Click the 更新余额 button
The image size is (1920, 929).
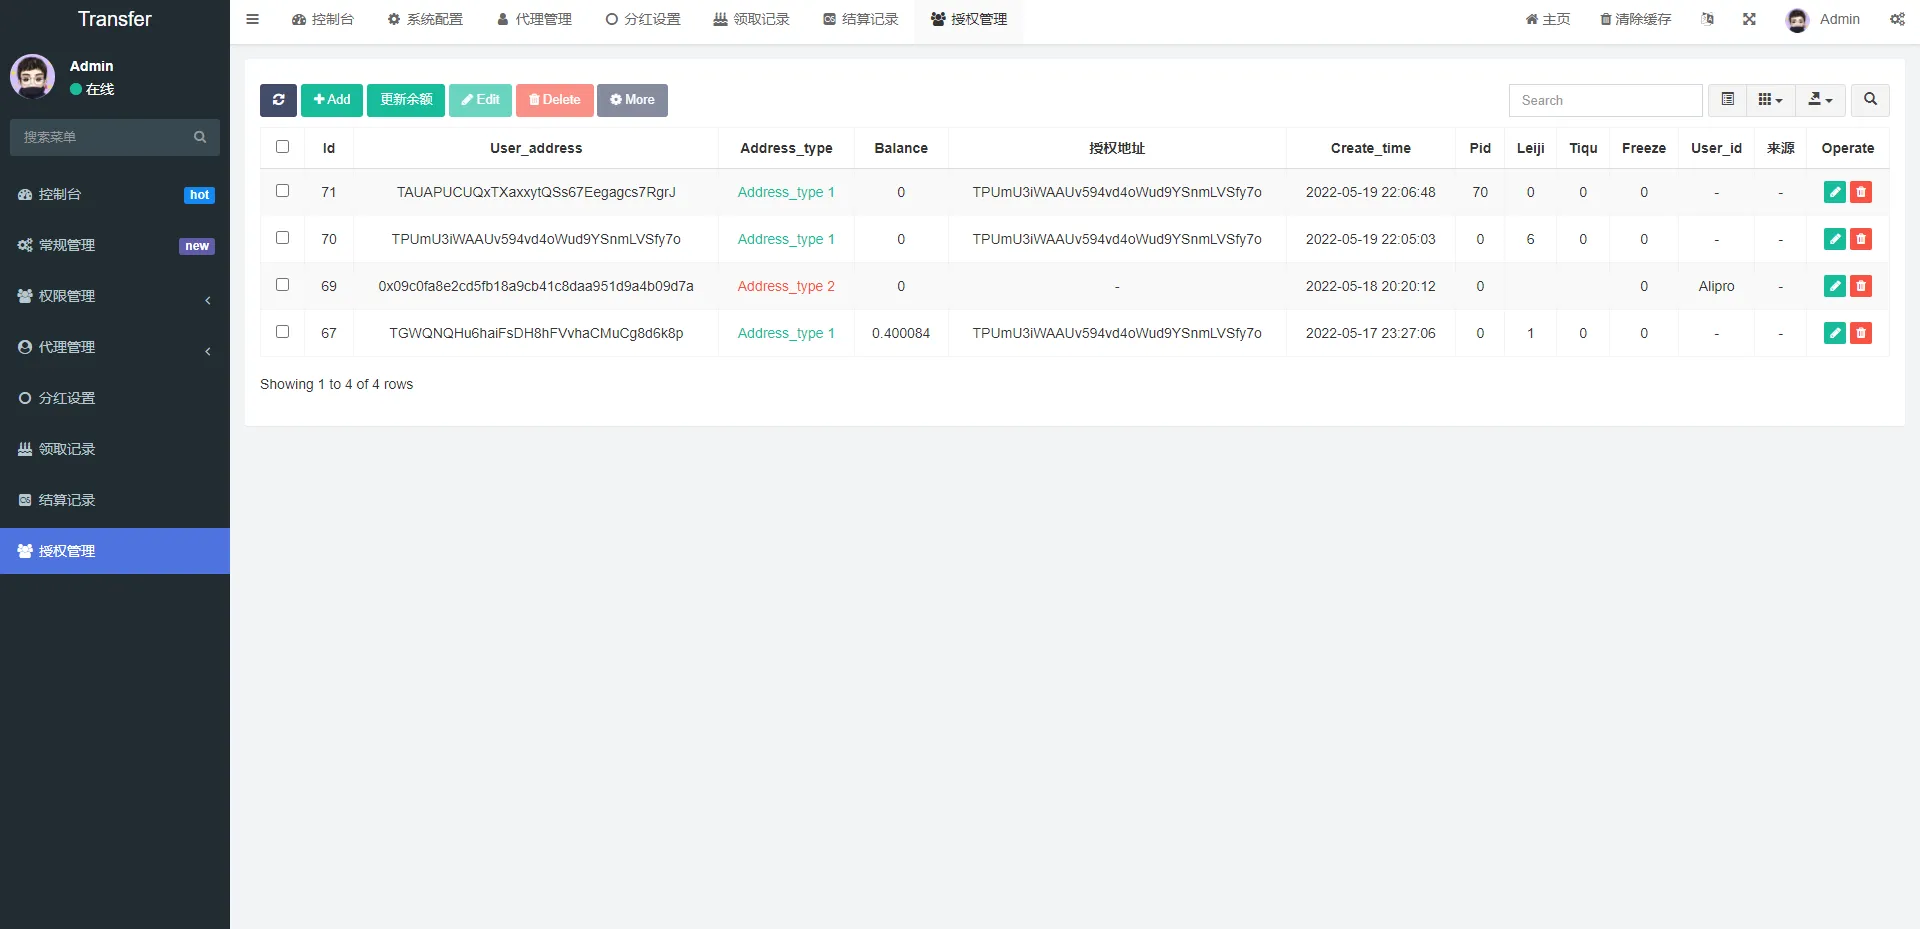[x=405, y=100]
